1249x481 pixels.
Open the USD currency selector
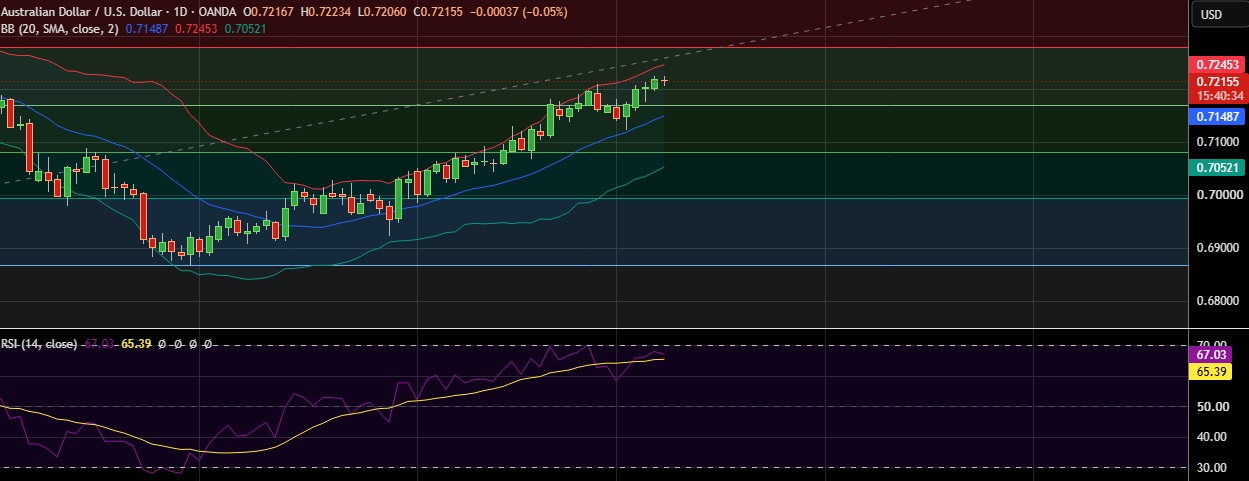pos(1212,14)
